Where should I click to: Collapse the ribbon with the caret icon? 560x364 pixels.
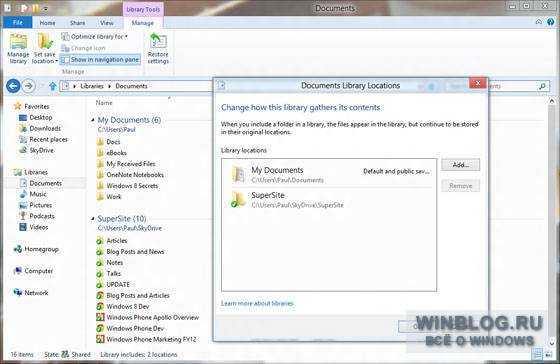pos(539,22)
